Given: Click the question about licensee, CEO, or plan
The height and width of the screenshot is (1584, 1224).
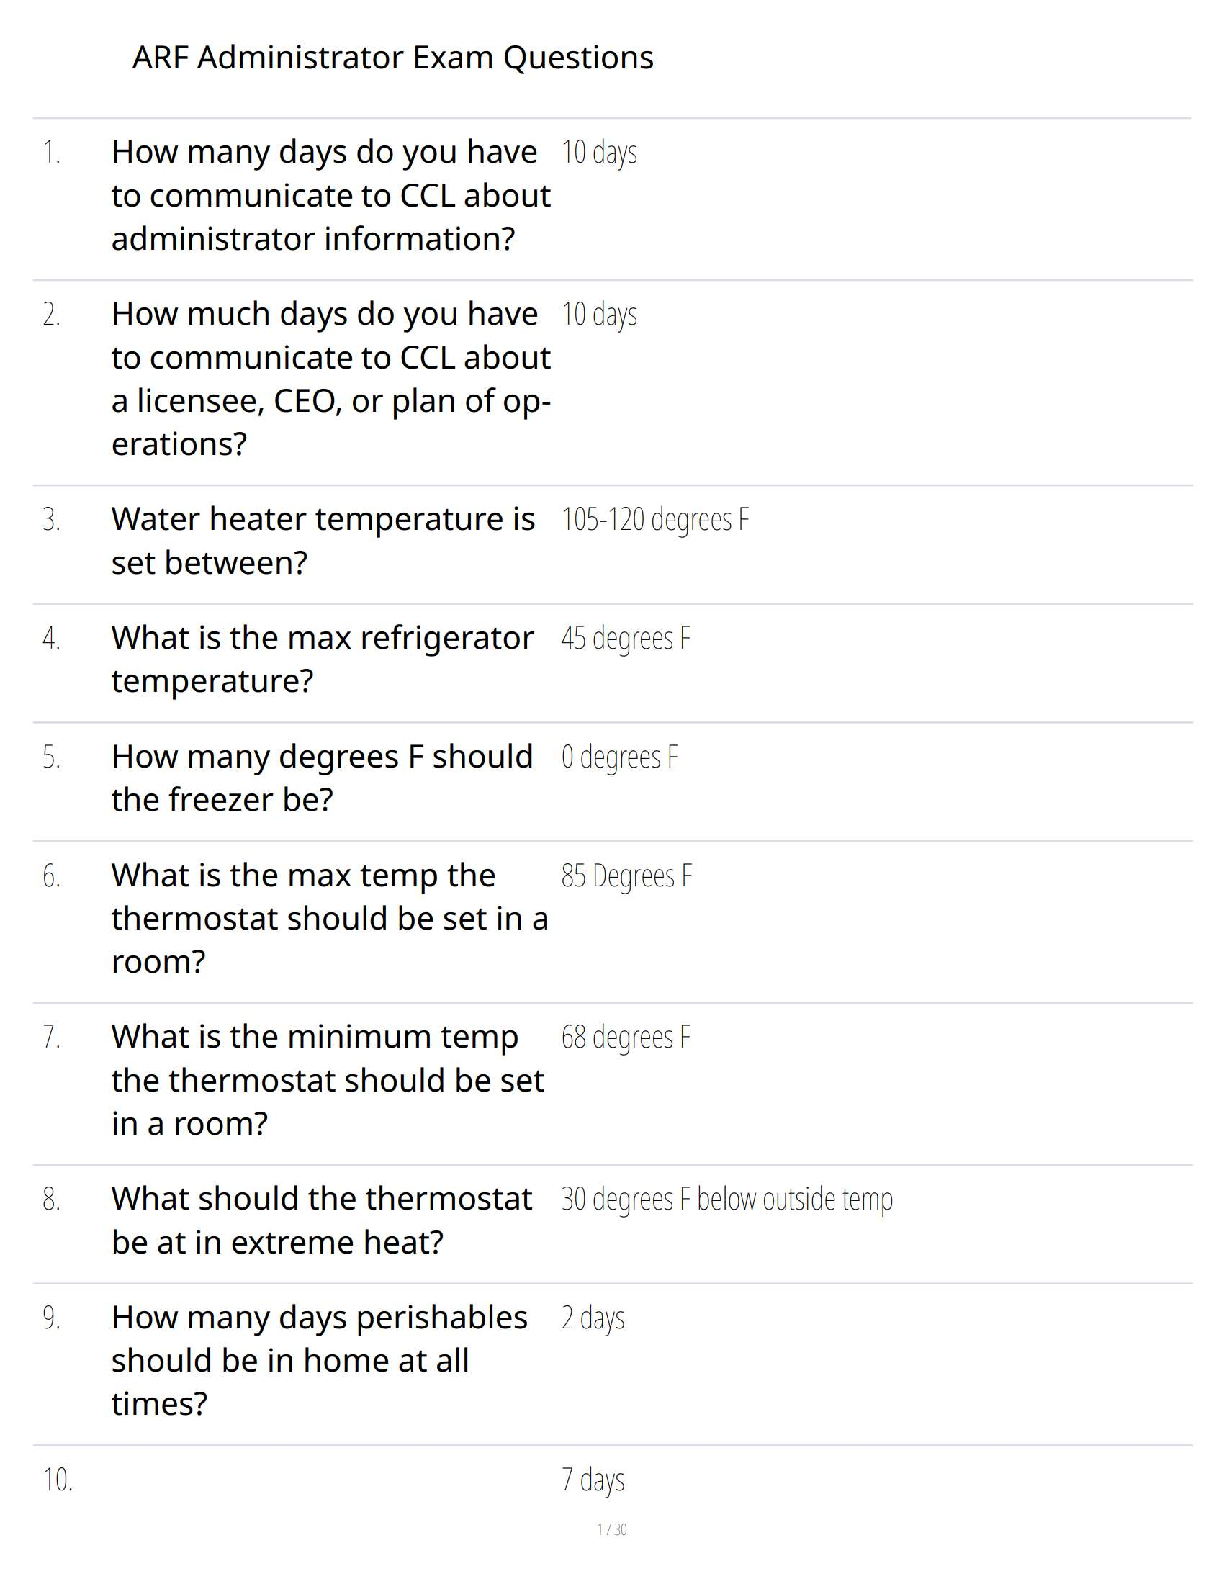Looking at the screenshot, I should 330,378.
